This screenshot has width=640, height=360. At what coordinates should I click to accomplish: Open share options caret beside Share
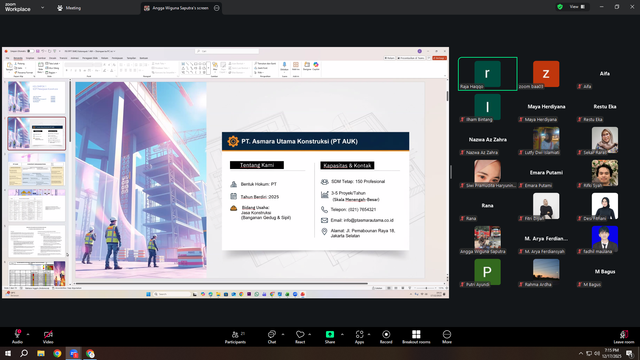[x=342, y=334]
